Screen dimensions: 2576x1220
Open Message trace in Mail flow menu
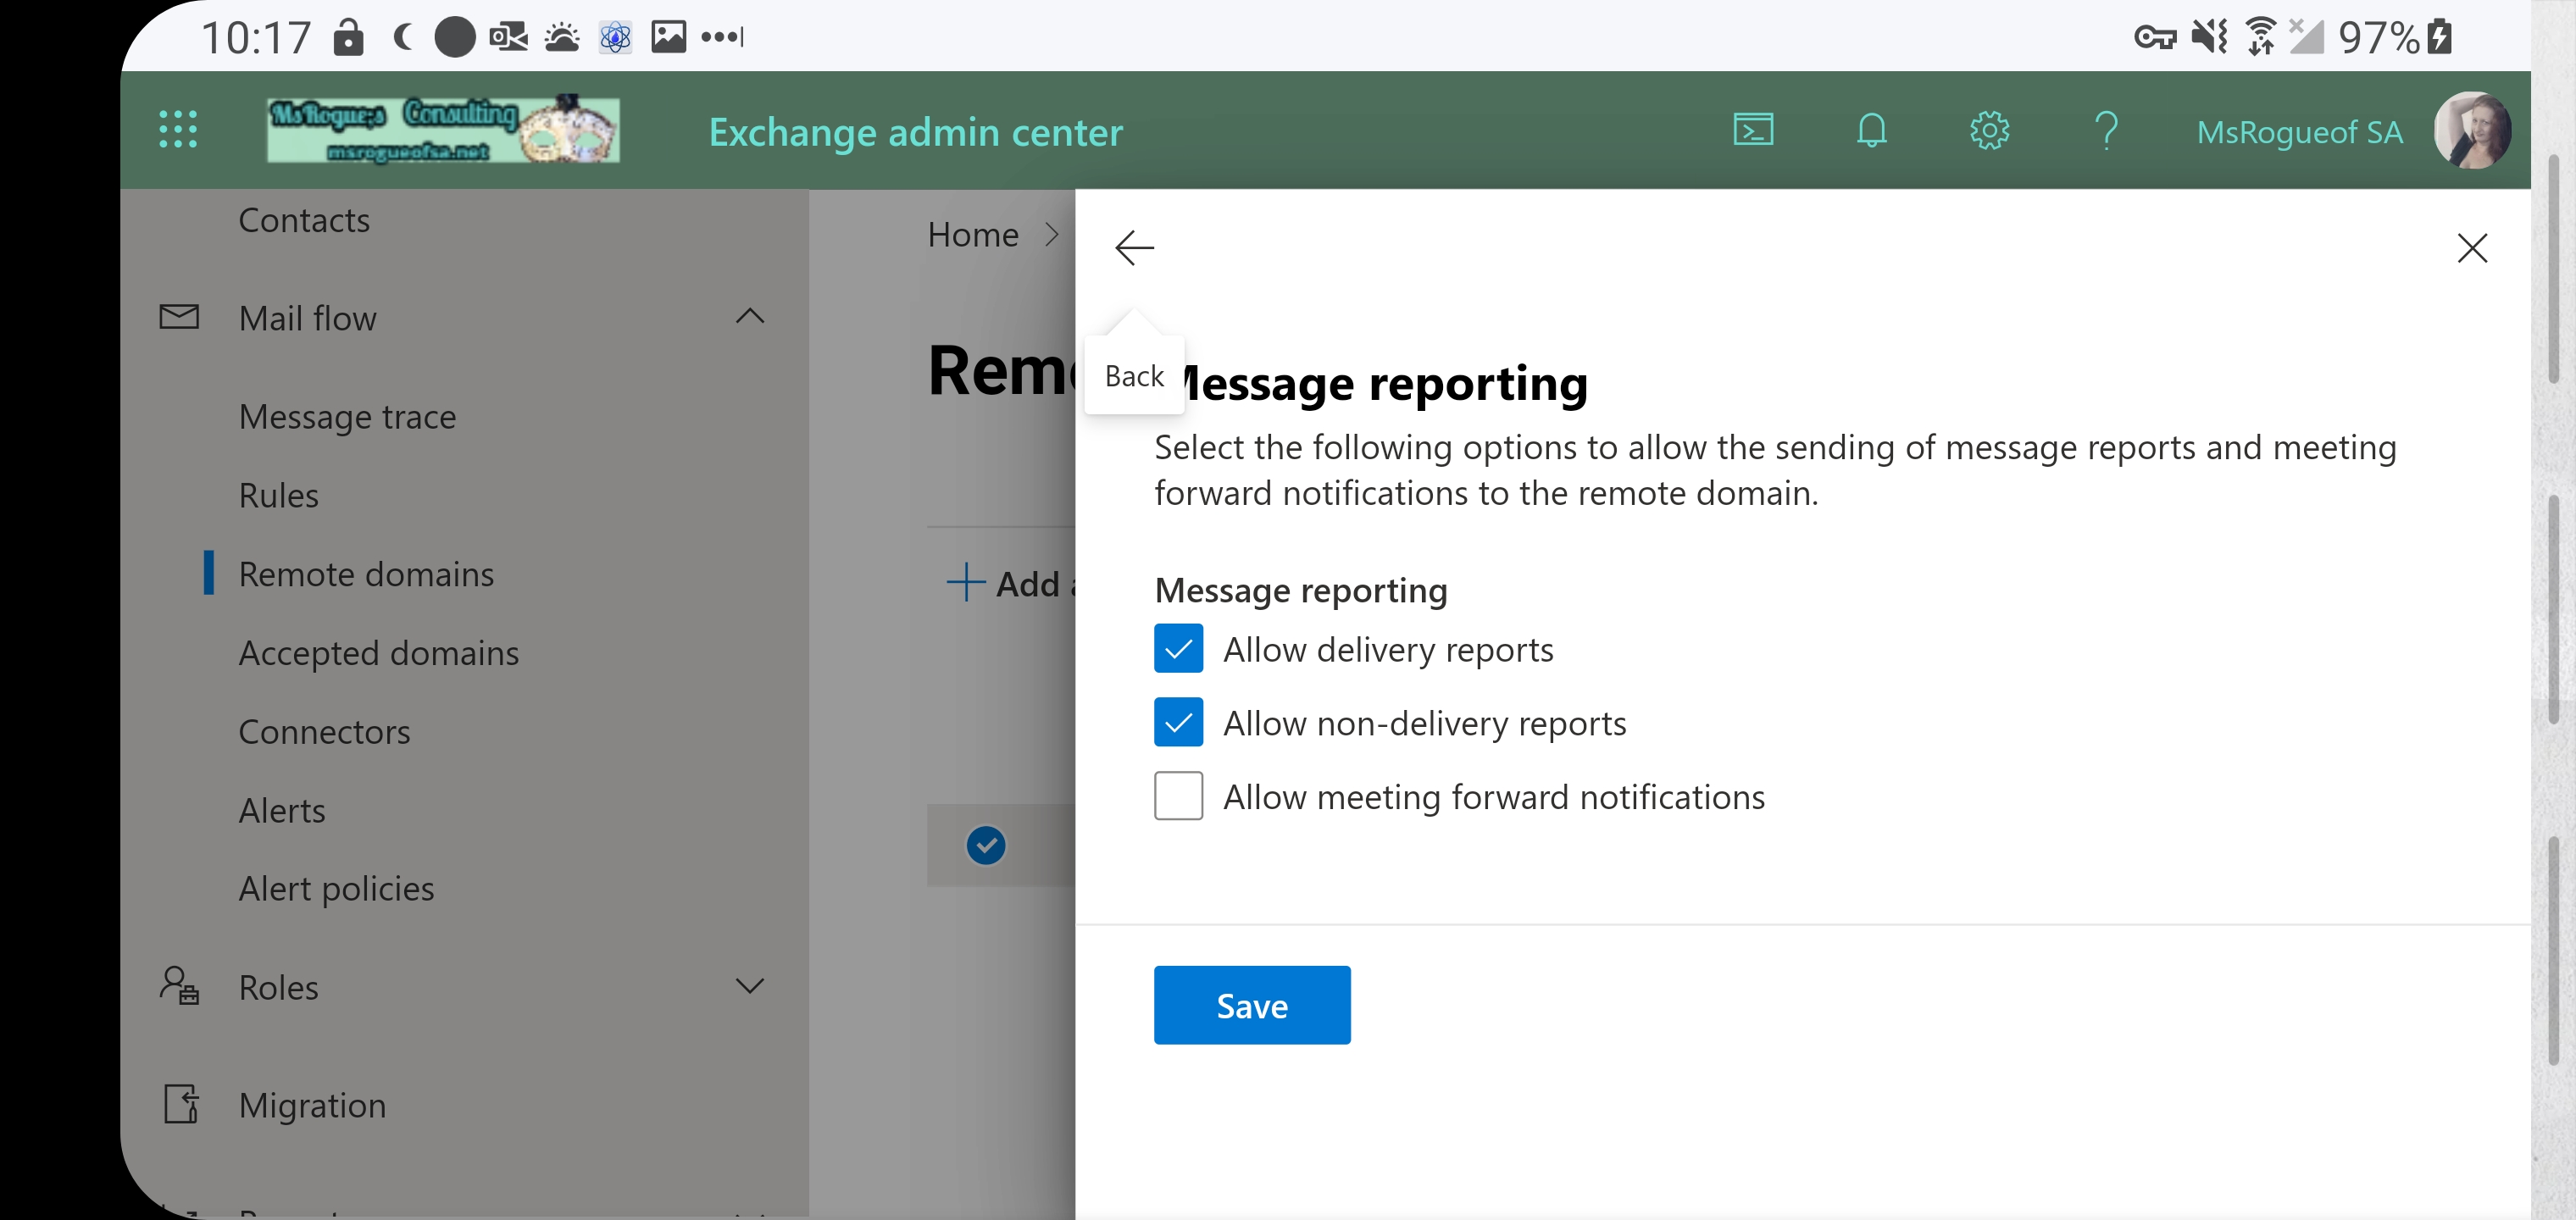click(347, 416)
